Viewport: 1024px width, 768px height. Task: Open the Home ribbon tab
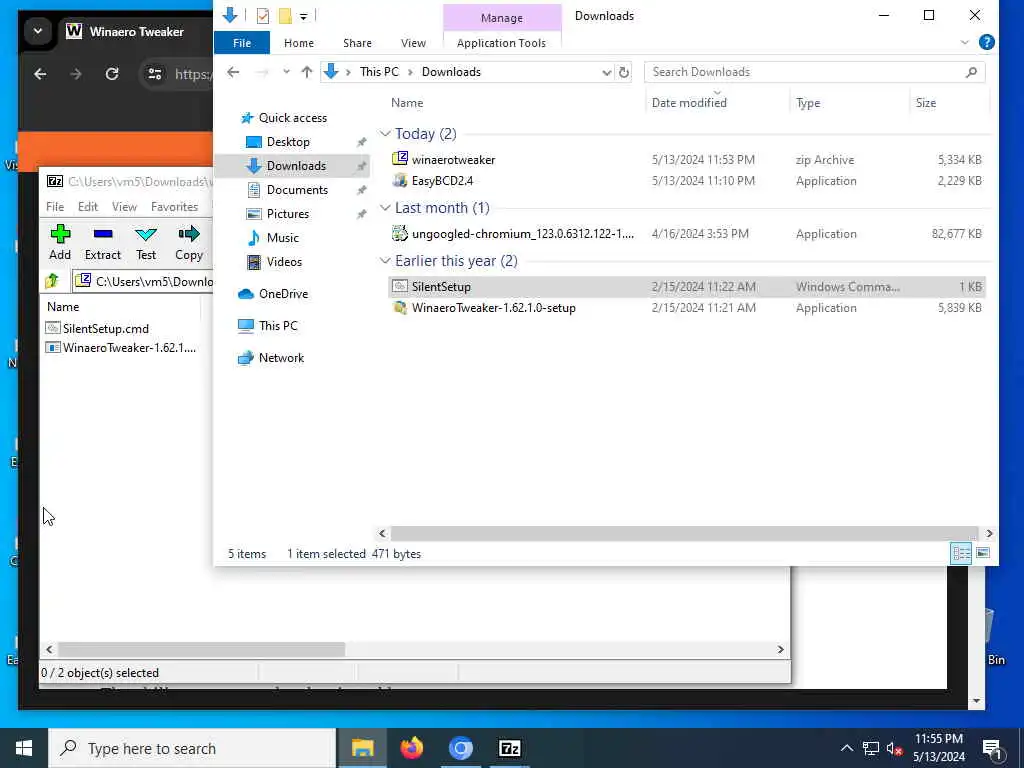[x=298, y=43]
